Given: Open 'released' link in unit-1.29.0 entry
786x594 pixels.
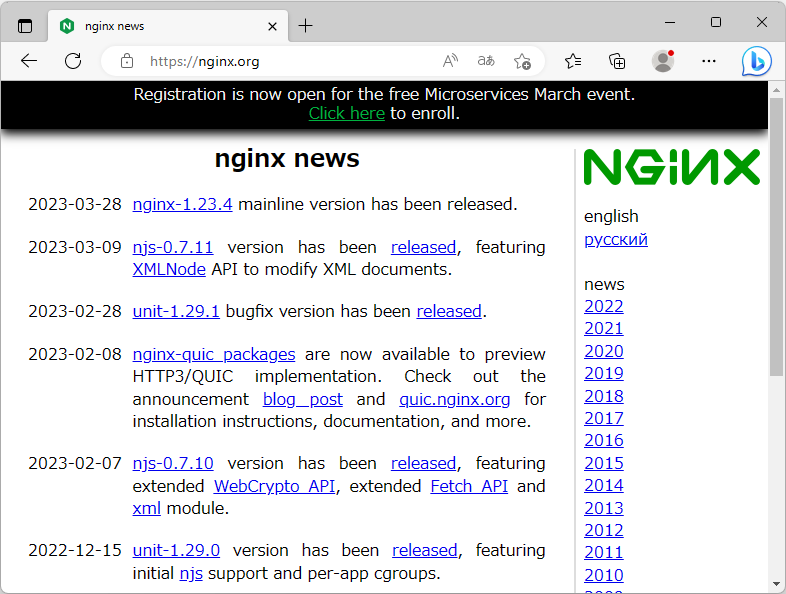Looking at the screenshot, I should point(425,550).
